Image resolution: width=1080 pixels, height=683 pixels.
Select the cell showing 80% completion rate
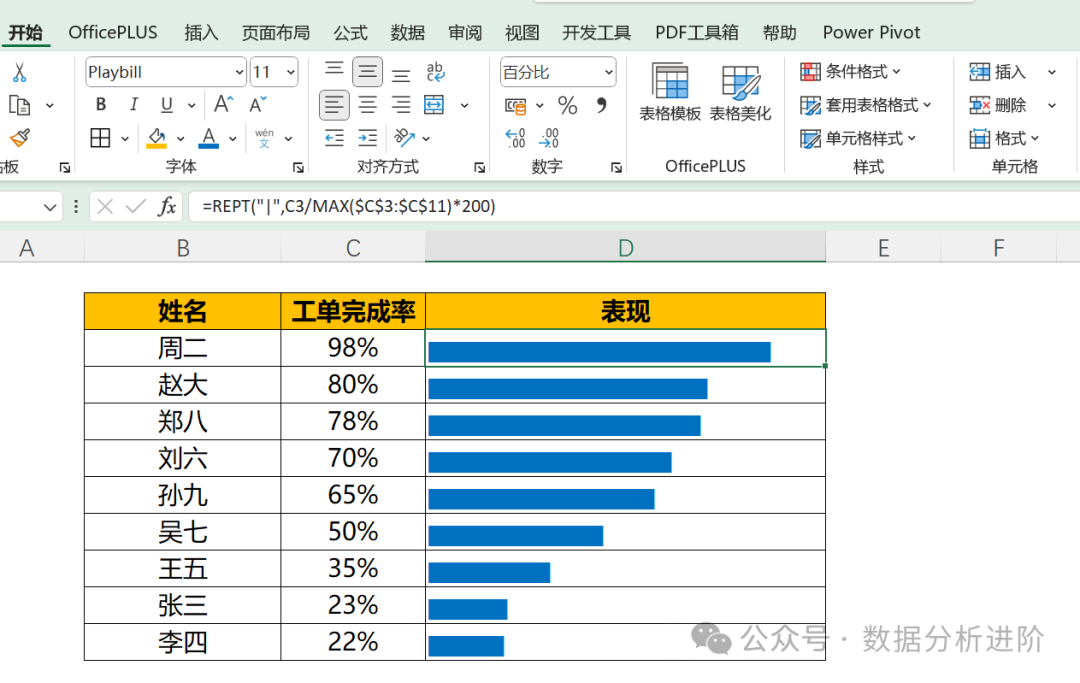pos(353,385)
